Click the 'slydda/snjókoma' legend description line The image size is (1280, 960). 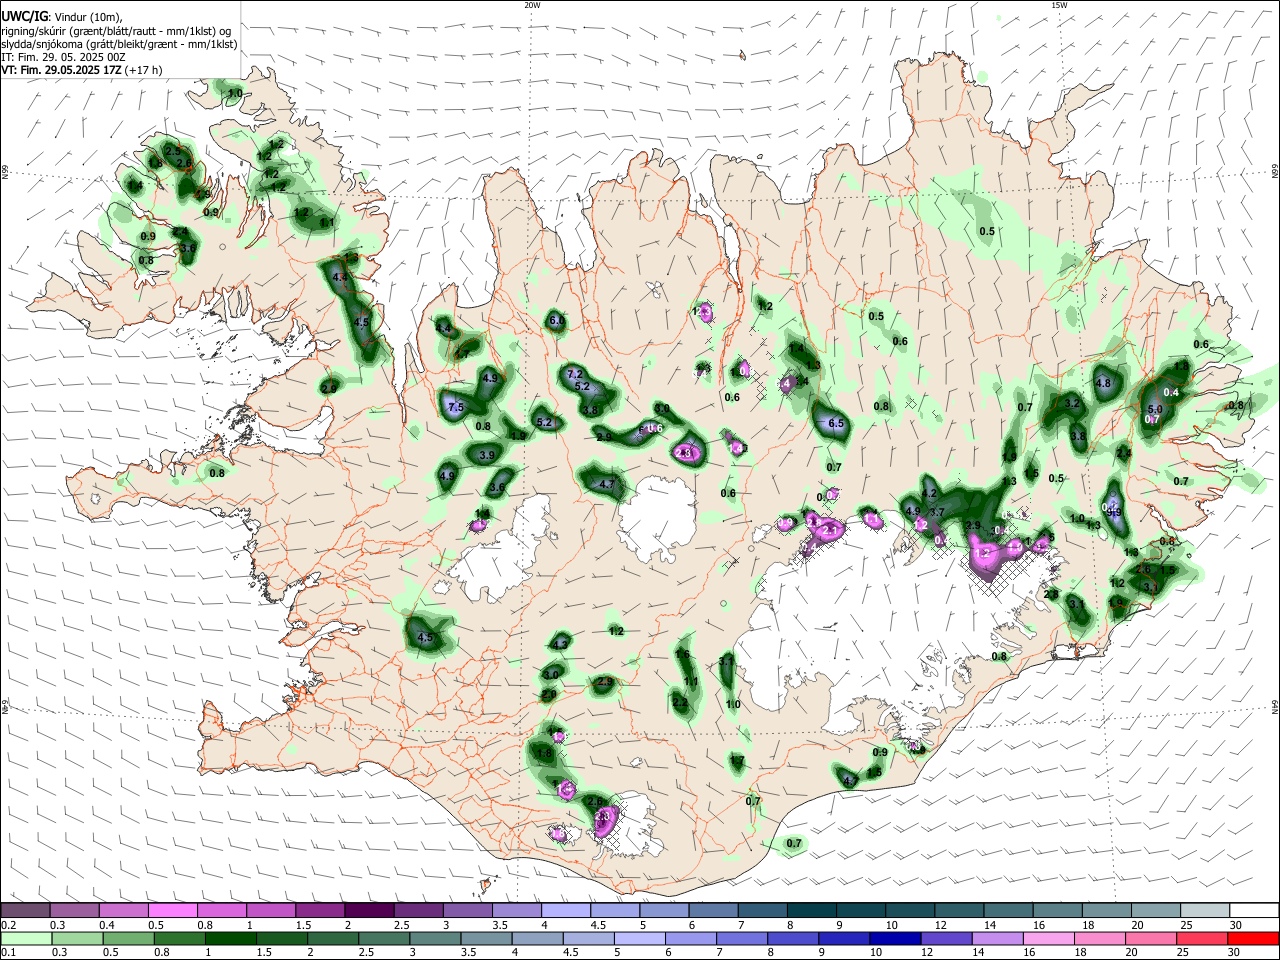pos(119,44)
